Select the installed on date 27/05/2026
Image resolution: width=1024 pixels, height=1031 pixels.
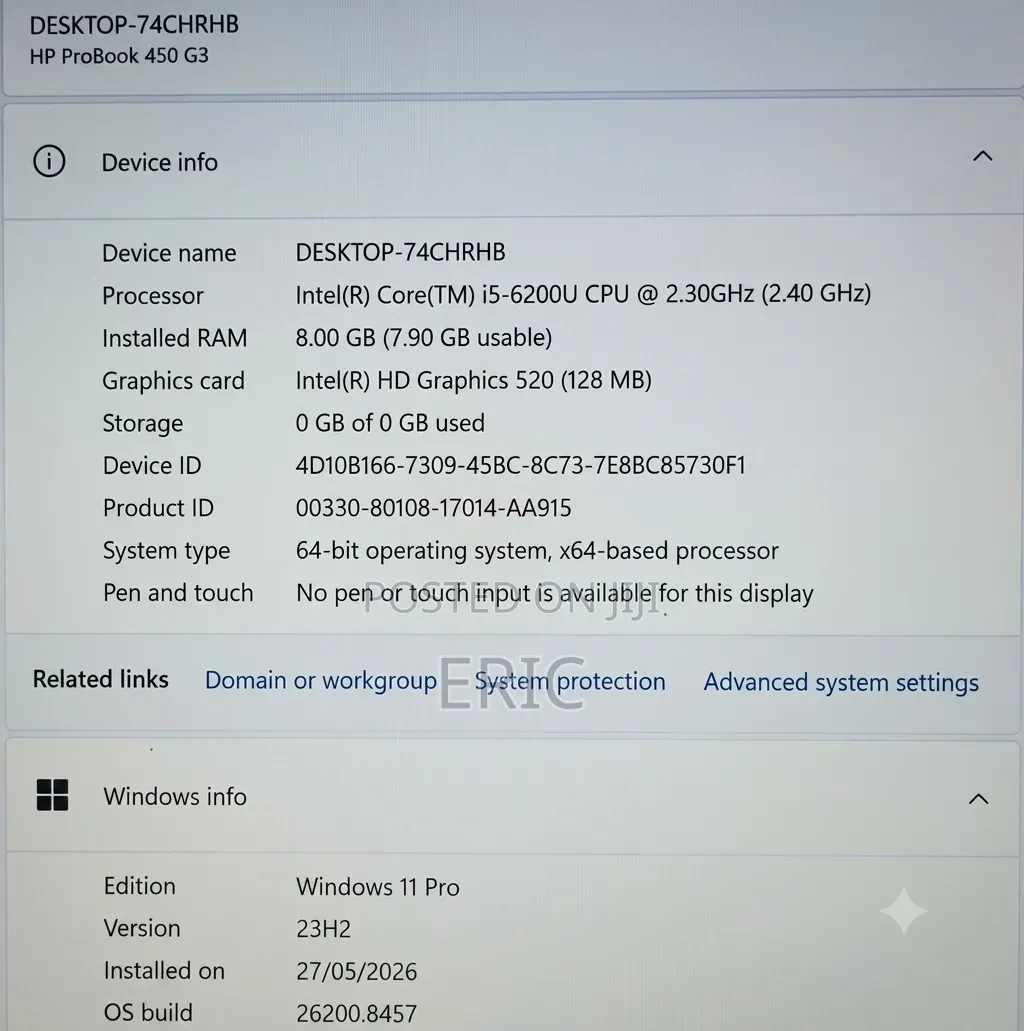pyautogui.click(x=356, y=971)
